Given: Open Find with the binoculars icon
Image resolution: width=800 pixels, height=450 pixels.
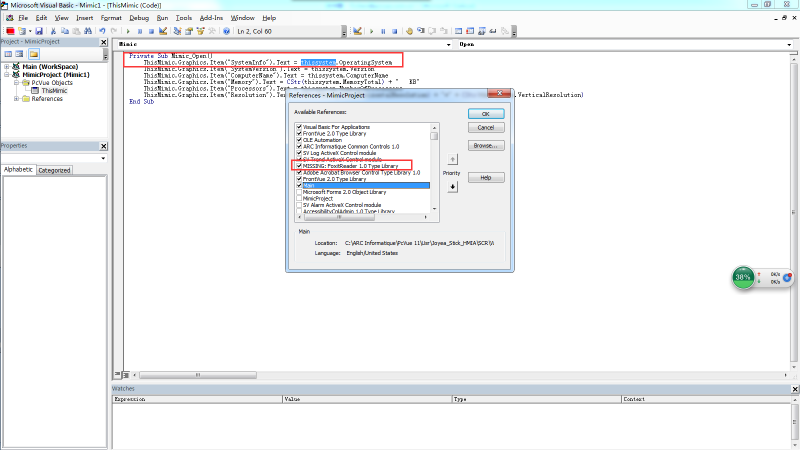Looking at the screenshot, I should [x=88, y=31].
